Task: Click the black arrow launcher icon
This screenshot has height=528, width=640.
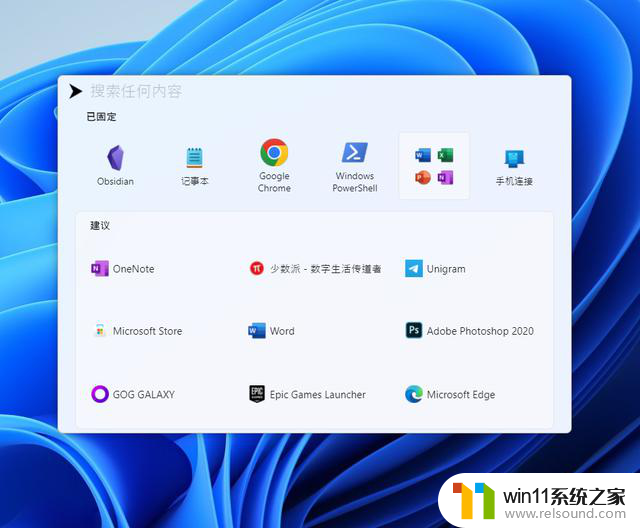Action: [x=75, y=91]
